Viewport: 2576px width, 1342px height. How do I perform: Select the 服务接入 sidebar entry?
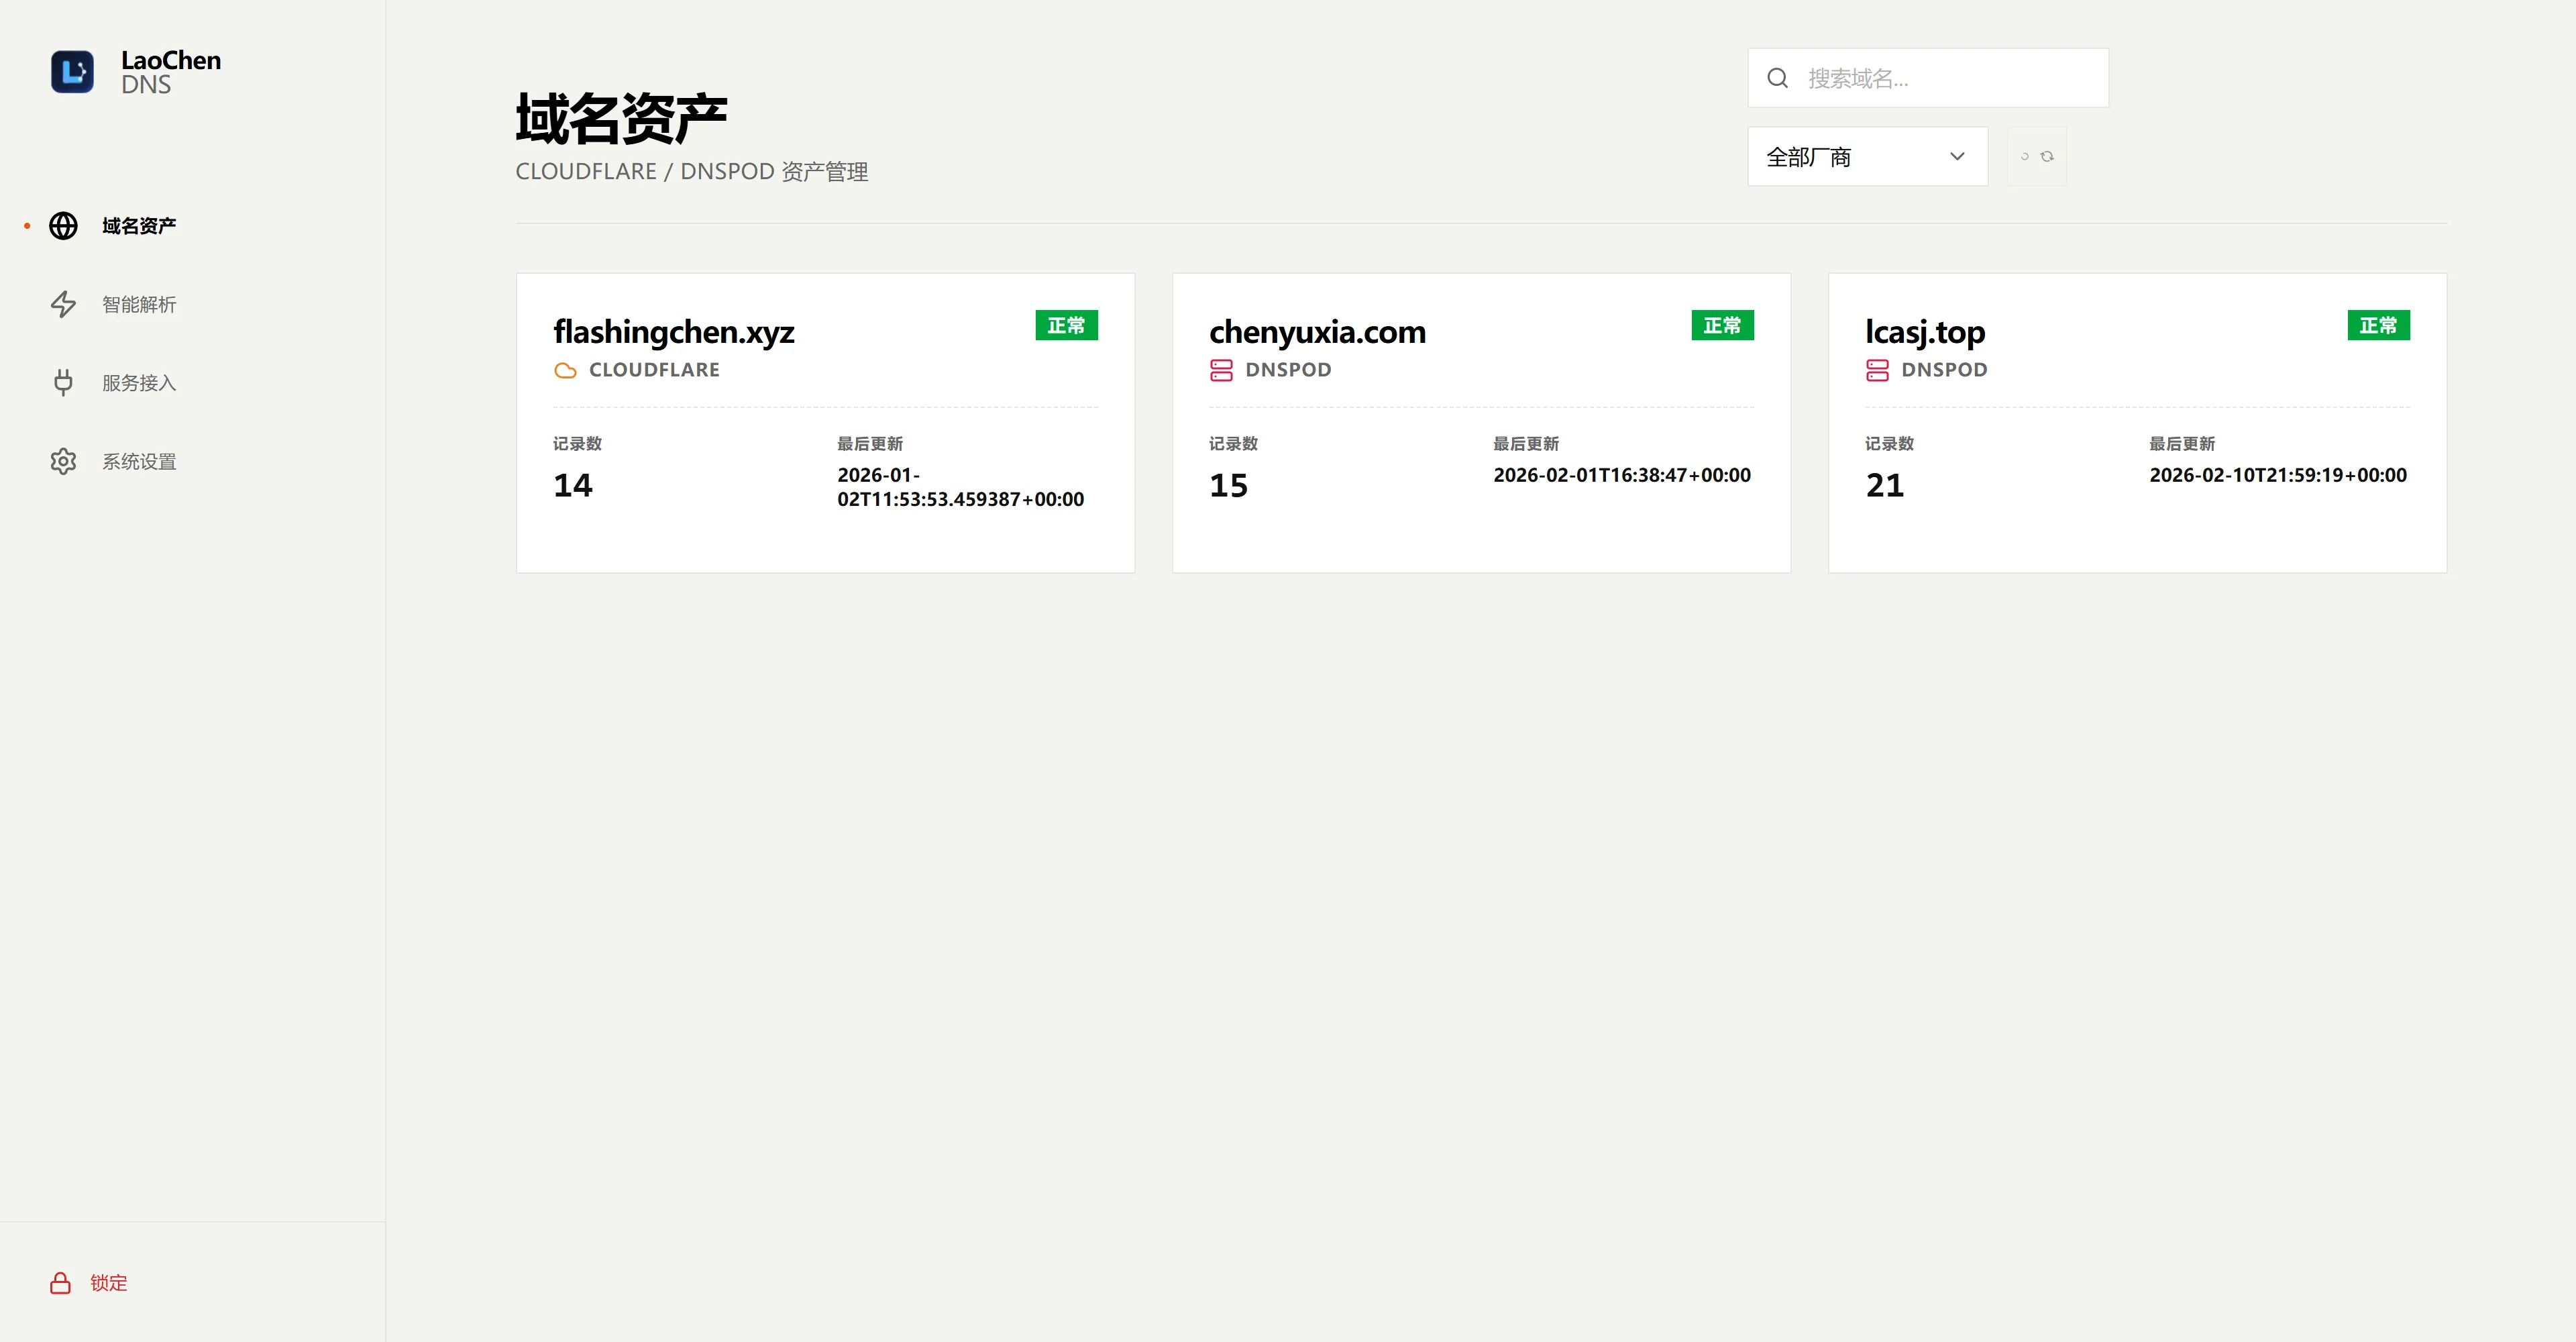tap(139, 383)
